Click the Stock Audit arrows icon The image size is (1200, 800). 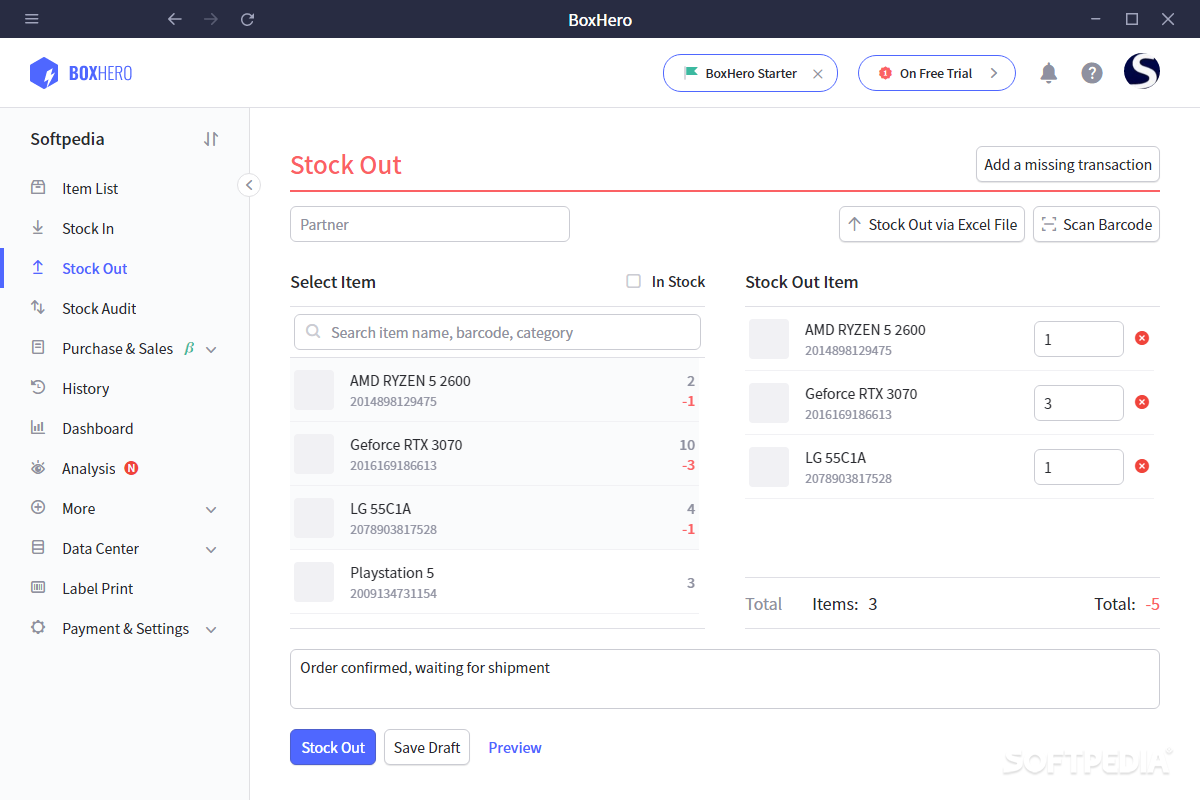click(38, 307)
